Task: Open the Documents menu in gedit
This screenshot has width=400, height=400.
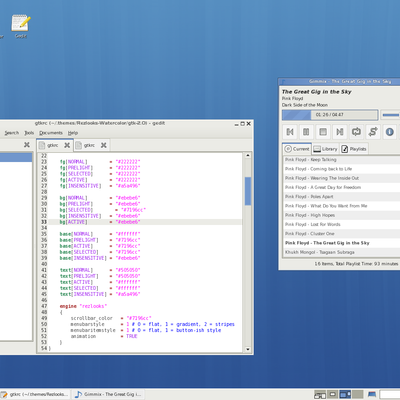Action: point(51,133)
